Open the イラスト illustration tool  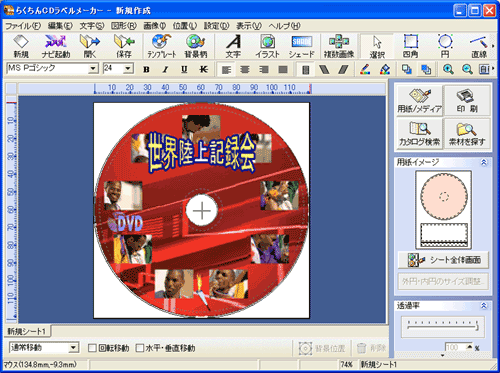coord(267,46)
